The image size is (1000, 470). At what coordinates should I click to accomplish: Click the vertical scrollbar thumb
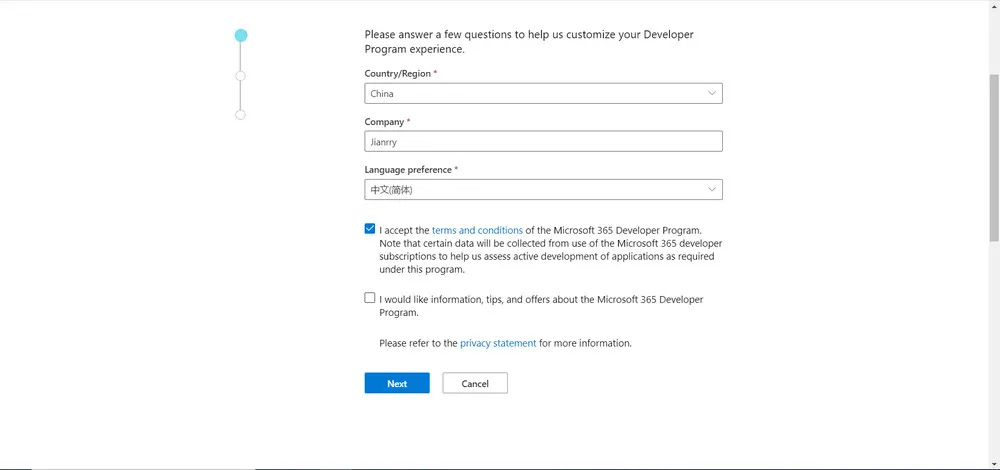pos(993,155)
